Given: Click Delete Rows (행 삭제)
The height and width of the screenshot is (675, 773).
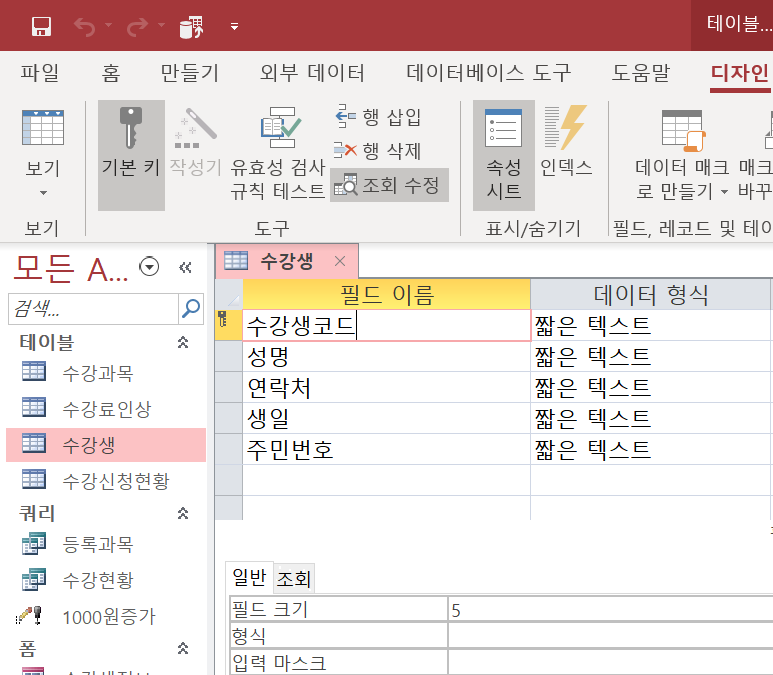Looking at the screenshot, I should 379,151.
